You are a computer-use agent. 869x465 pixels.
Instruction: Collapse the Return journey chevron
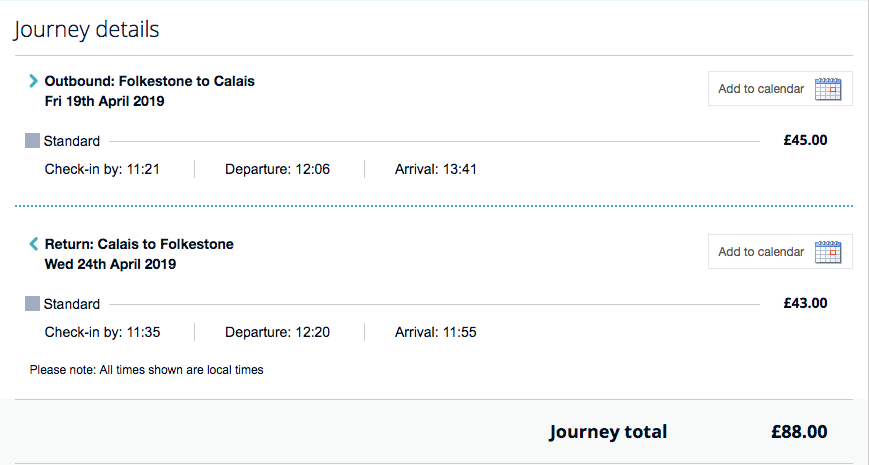pyautogui.click(x=33, y=244)
